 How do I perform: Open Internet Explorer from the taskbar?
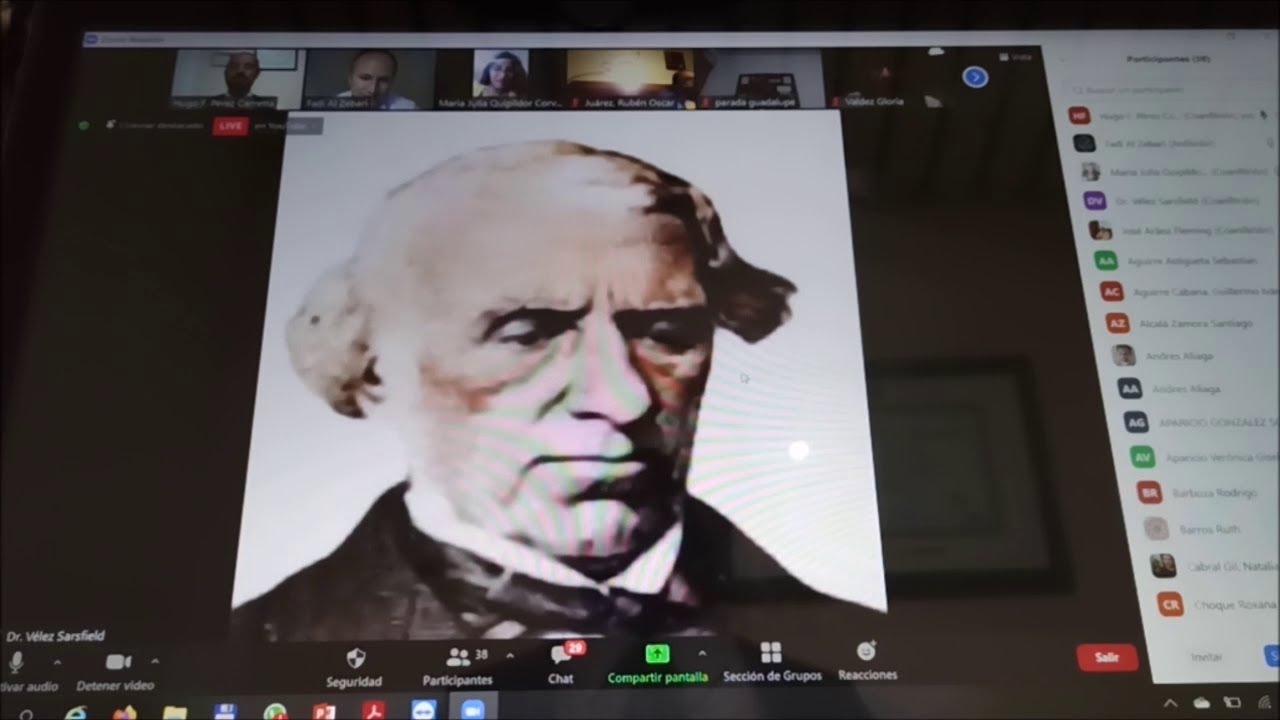(x=75, y=713)
